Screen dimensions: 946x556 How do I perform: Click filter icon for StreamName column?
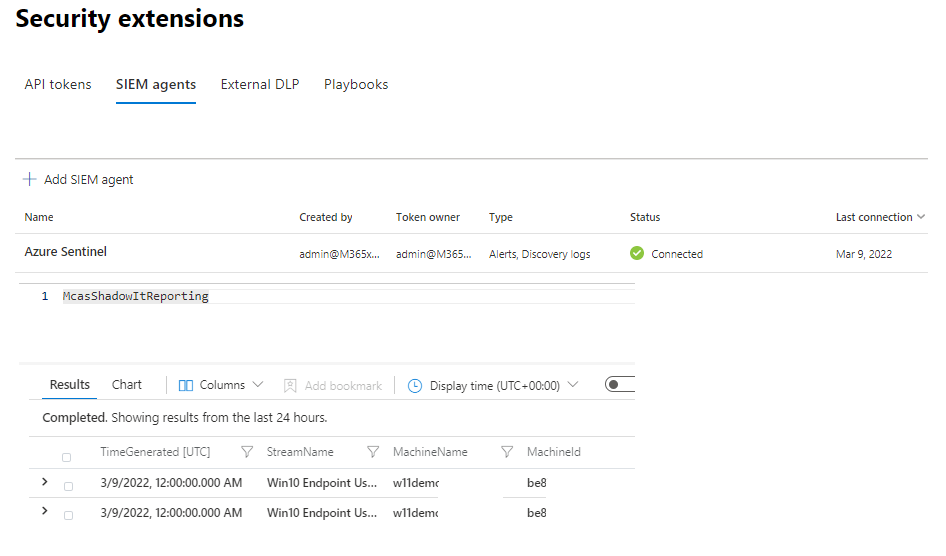point(373,452)
